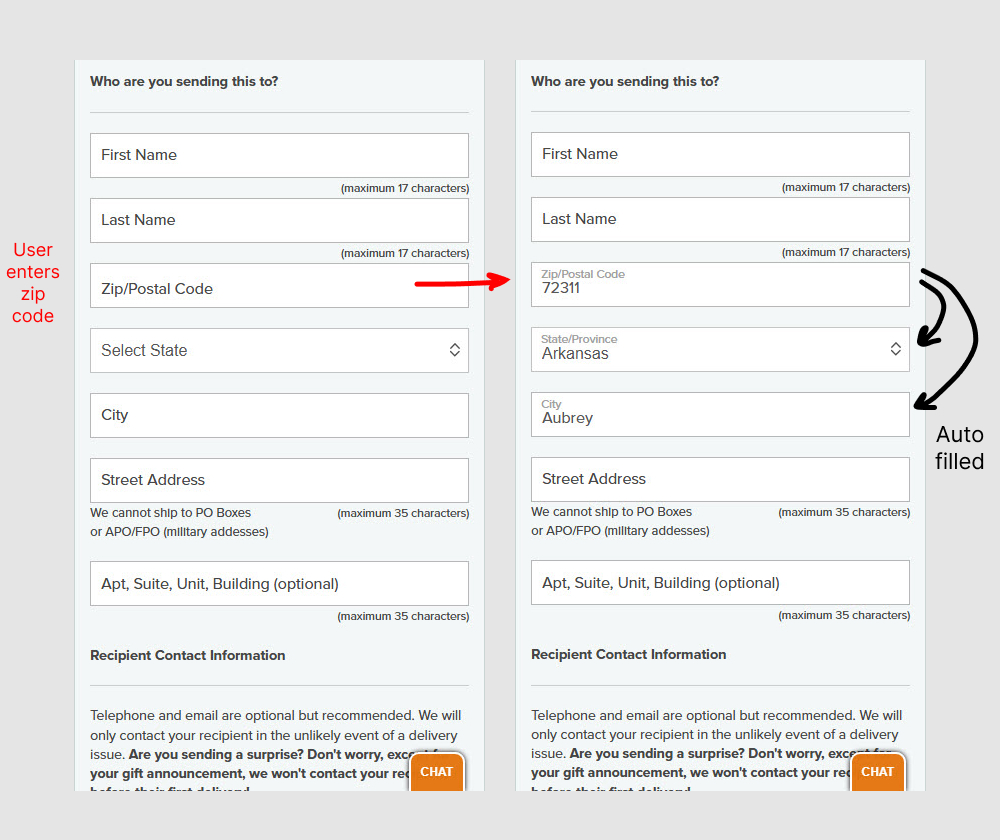The height and width of the screenshot is (840, 1000).
Task: Click the 'Auto filled' annotation text
Action: click(959, 448)
